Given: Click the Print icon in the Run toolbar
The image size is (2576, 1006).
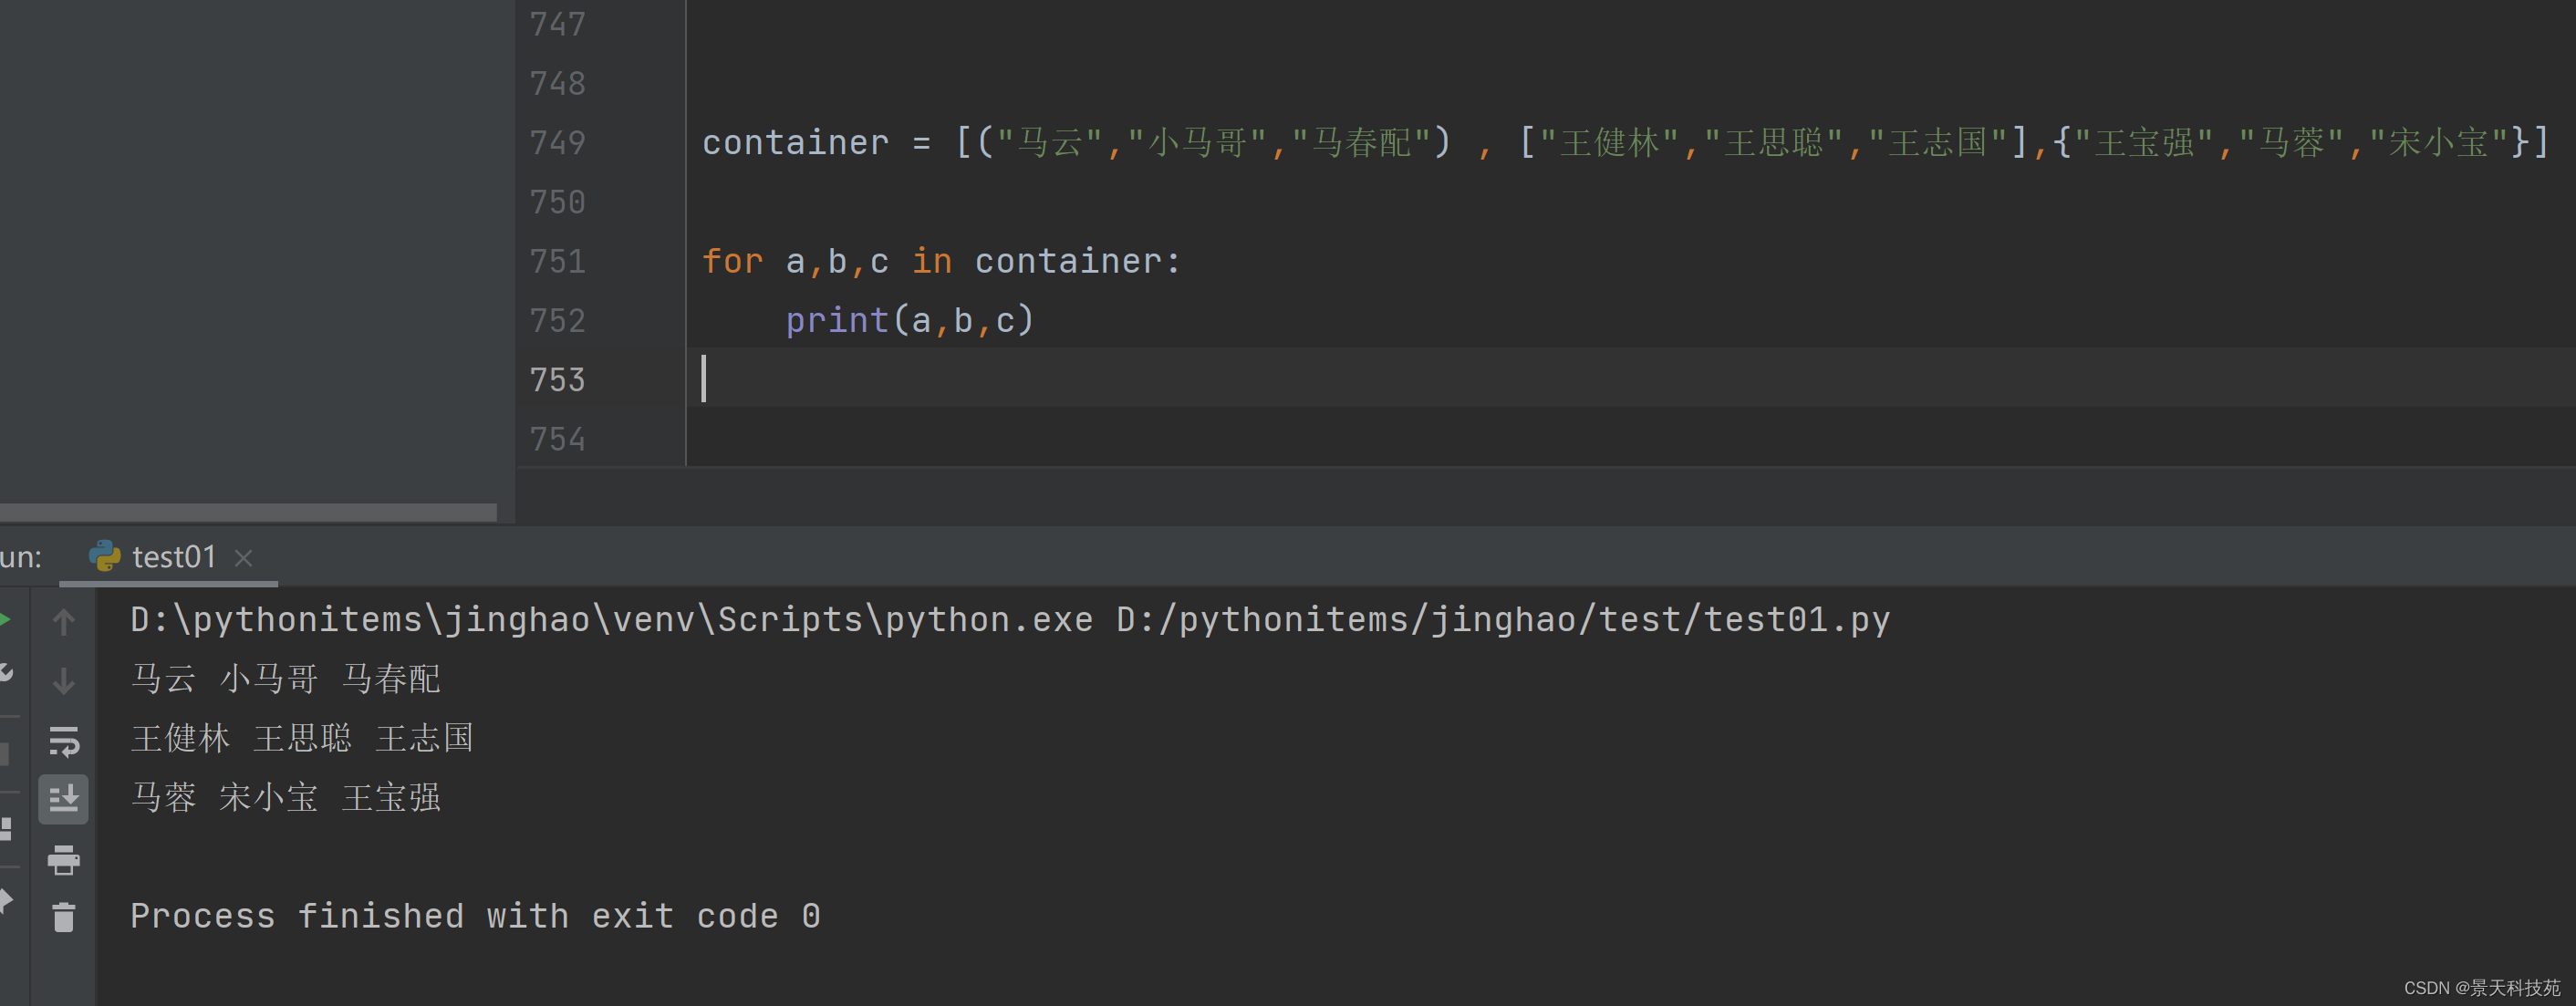Looking at the screenshot, I should pyautogui.click(x=63, y=859).
